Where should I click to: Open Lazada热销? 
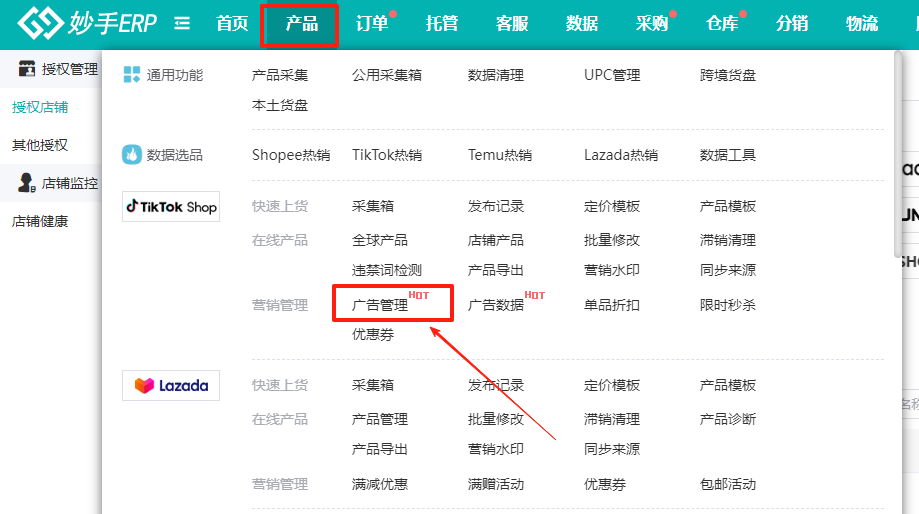click(621, 155)
